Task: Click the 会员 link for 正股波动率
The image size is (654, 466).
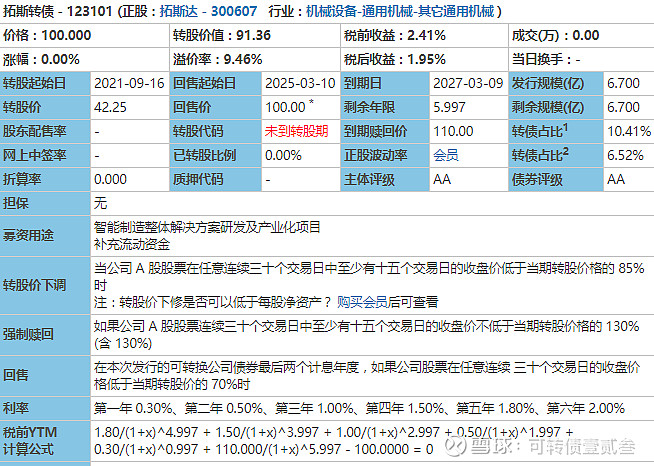Action: pyautogui.click(x=446, y=156)
